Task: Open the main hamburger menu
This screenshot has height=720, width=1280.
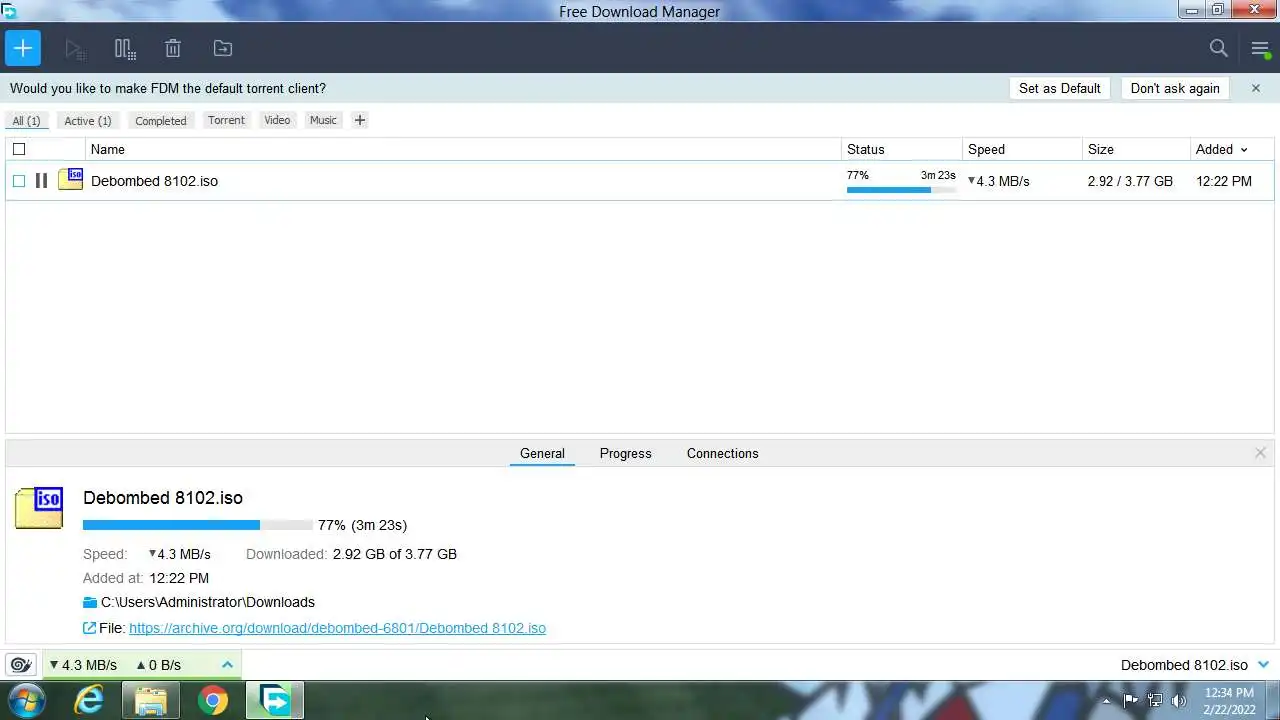Action: pyautogui.click(x=1260, y=48)
